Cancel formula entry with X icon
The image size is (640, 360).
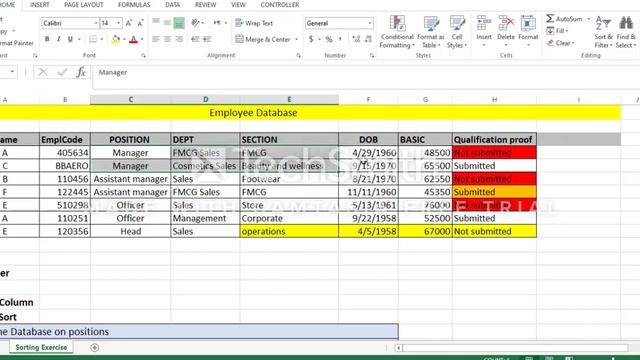pos(42,72)
